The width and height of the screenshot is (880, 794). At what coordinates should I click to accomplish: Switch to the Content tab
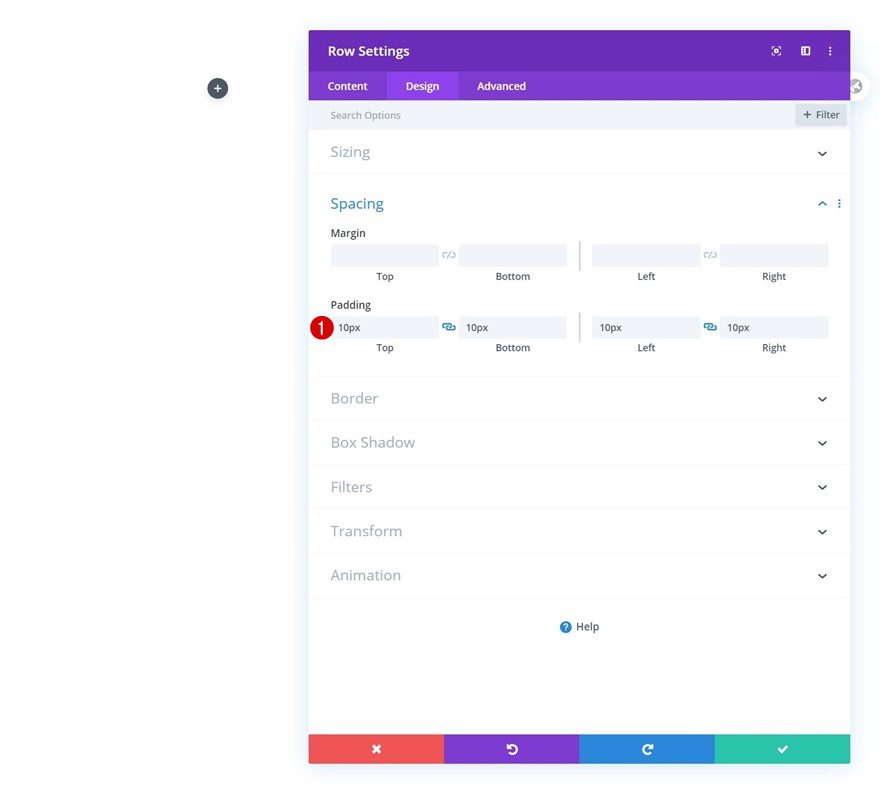pos(347,86)
